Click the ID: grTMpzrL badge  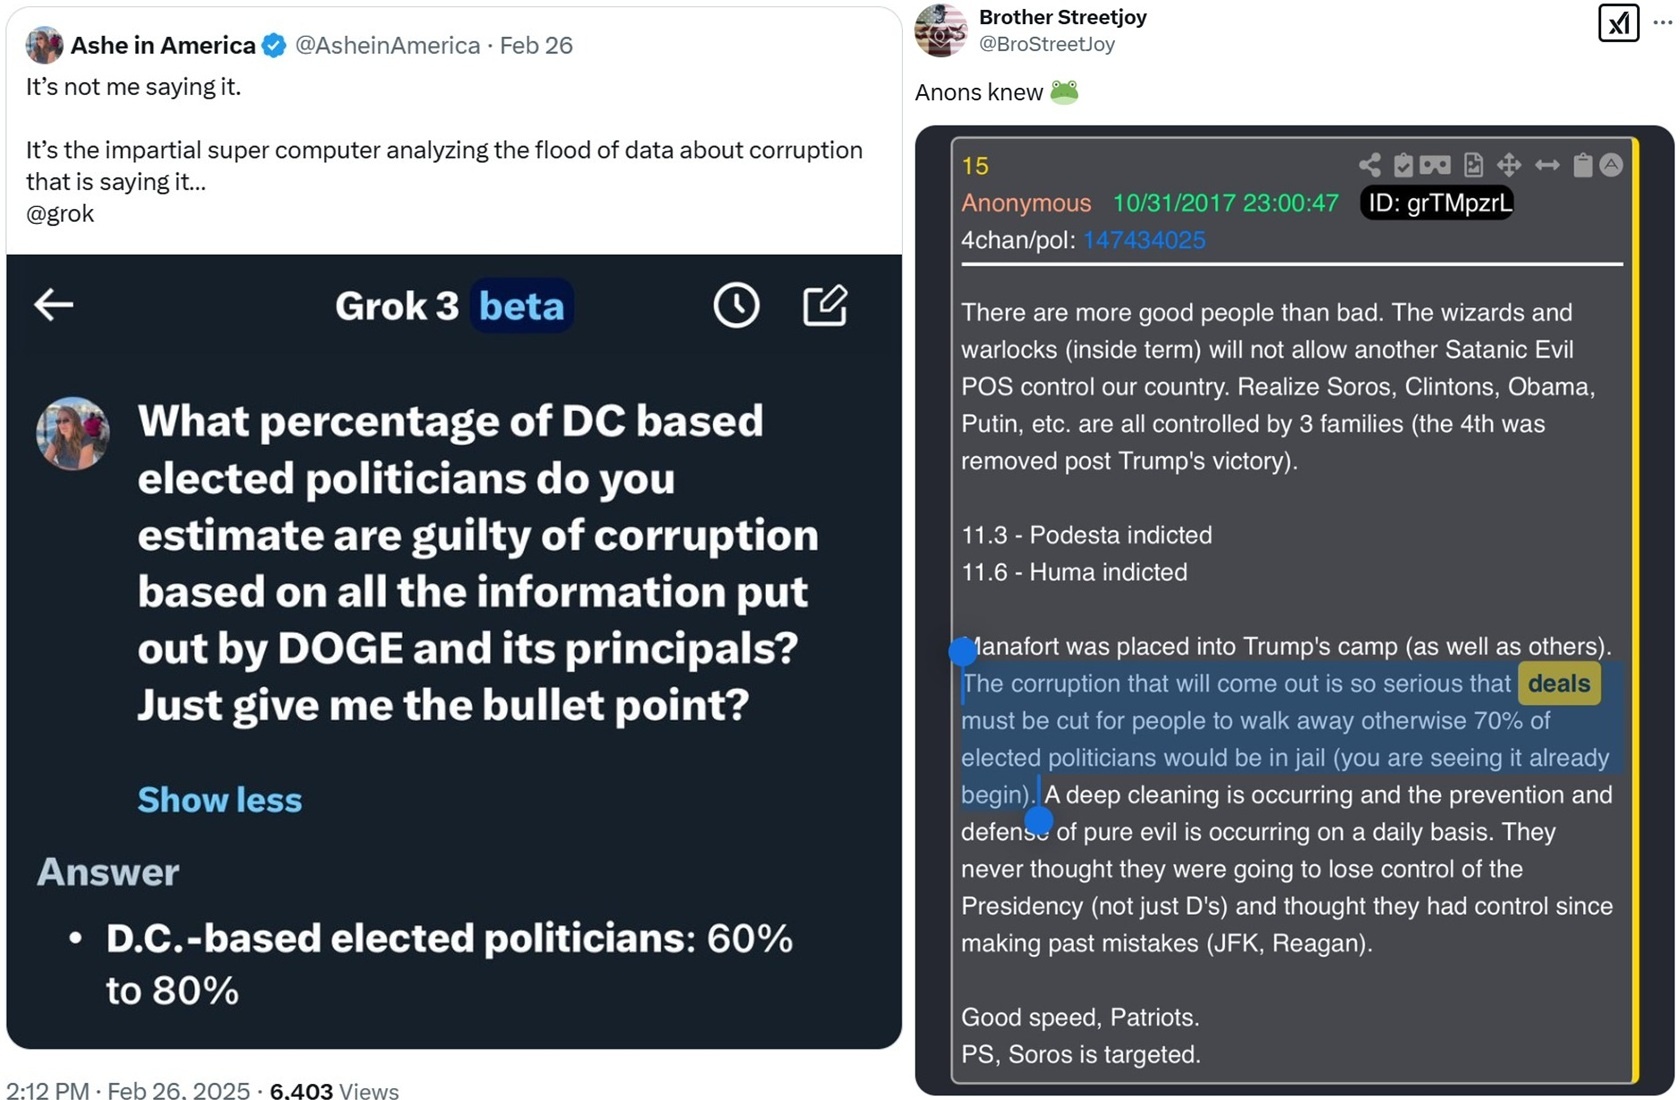[1438, 203]
